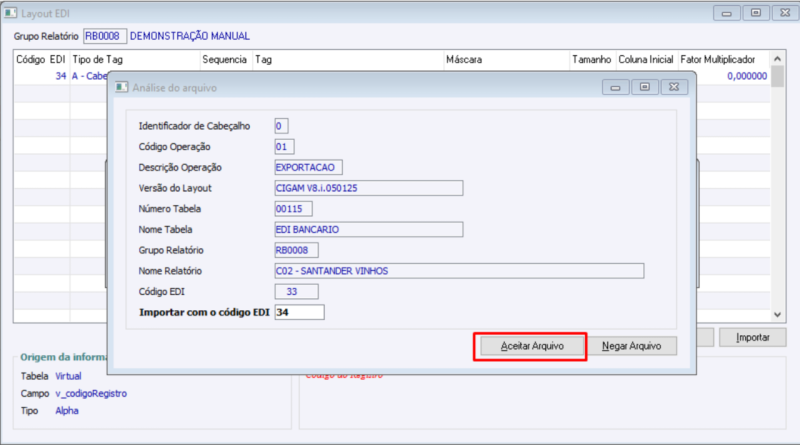
Task: Click the Análise do arquivo window icon
Action: point(121,87)
